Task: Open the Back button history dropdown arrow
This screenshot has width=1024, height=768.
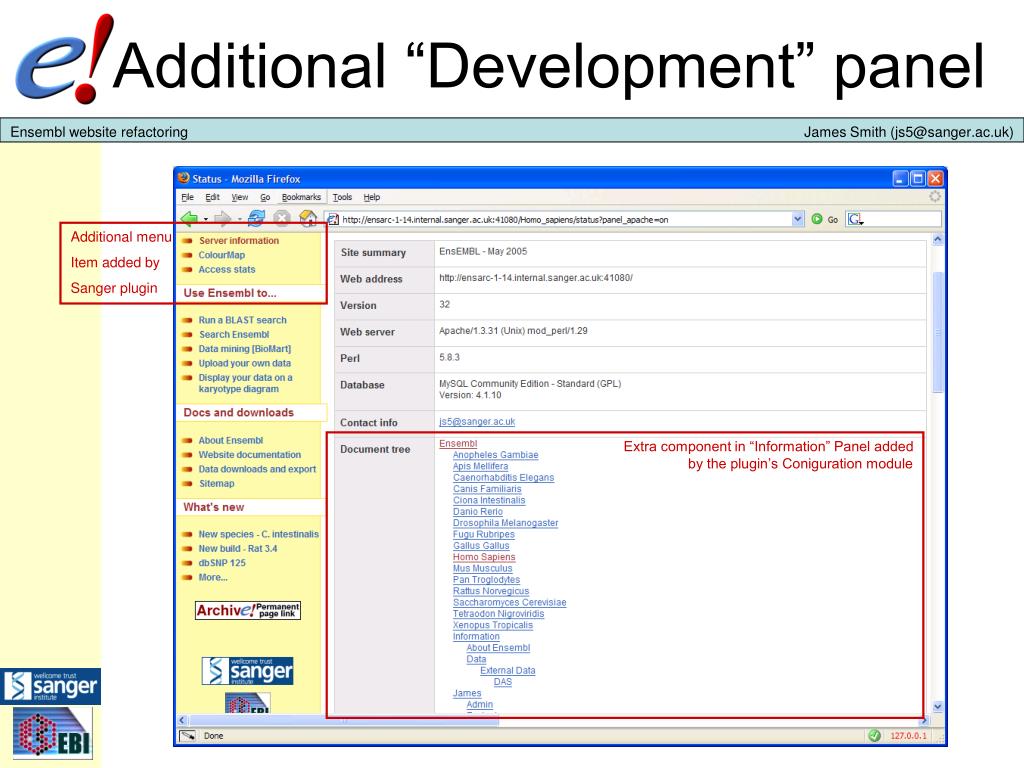Action: [x=206, y=219]
